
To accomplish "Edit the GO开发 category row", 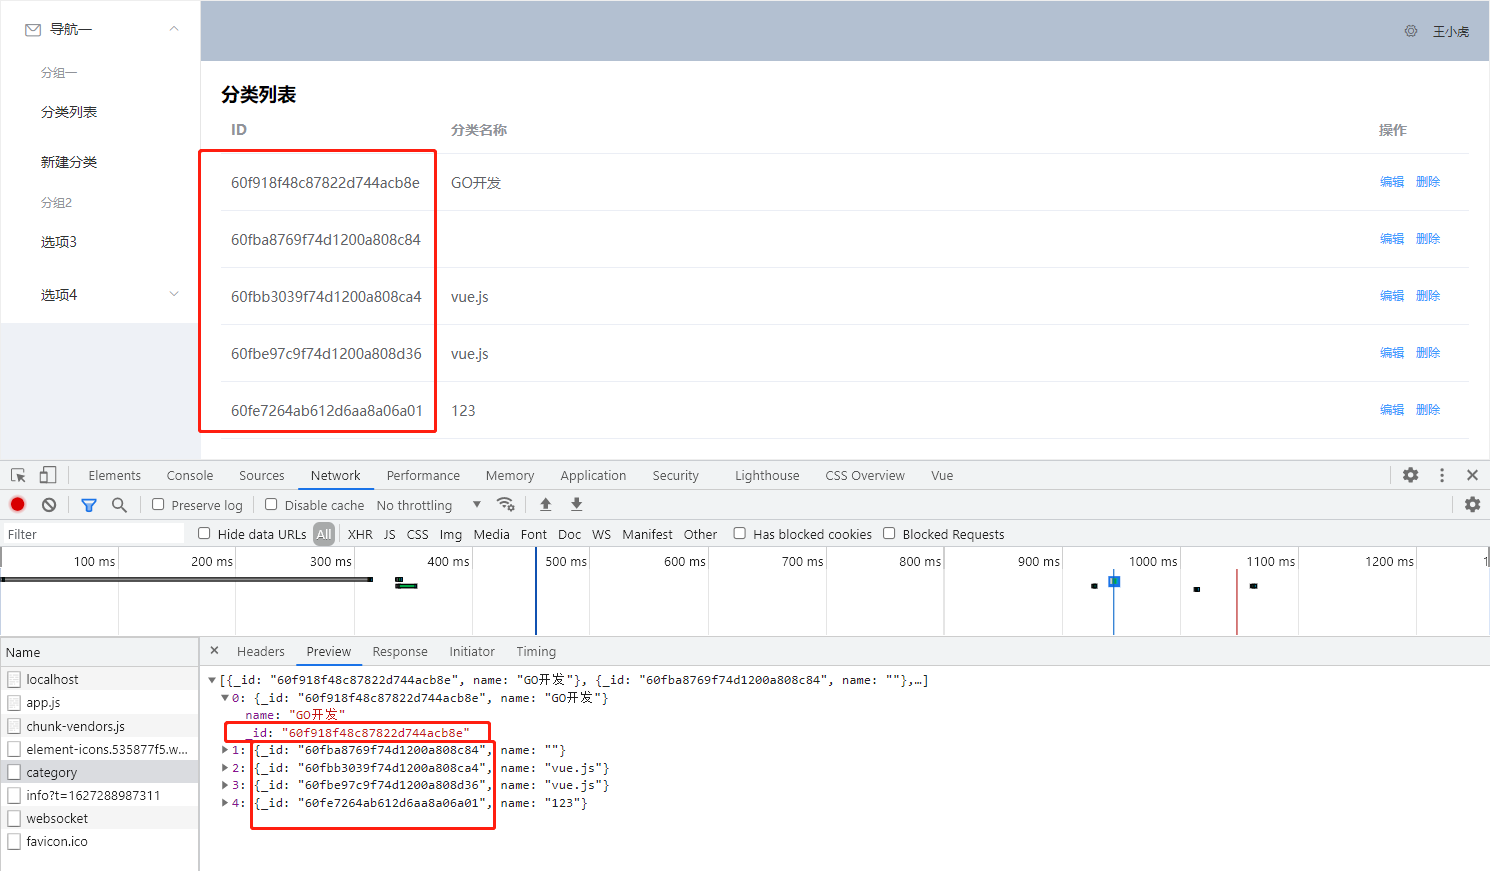I will click(1392, 182).
